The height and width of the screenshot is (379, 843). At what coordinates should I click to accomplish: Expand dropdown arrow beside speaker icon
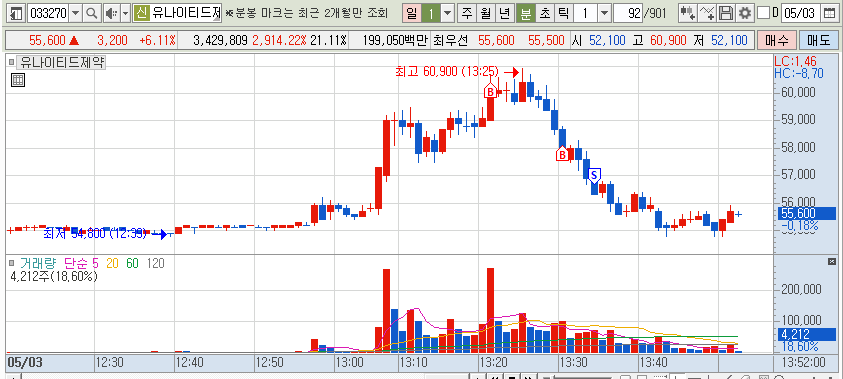[x=126, y=13]
